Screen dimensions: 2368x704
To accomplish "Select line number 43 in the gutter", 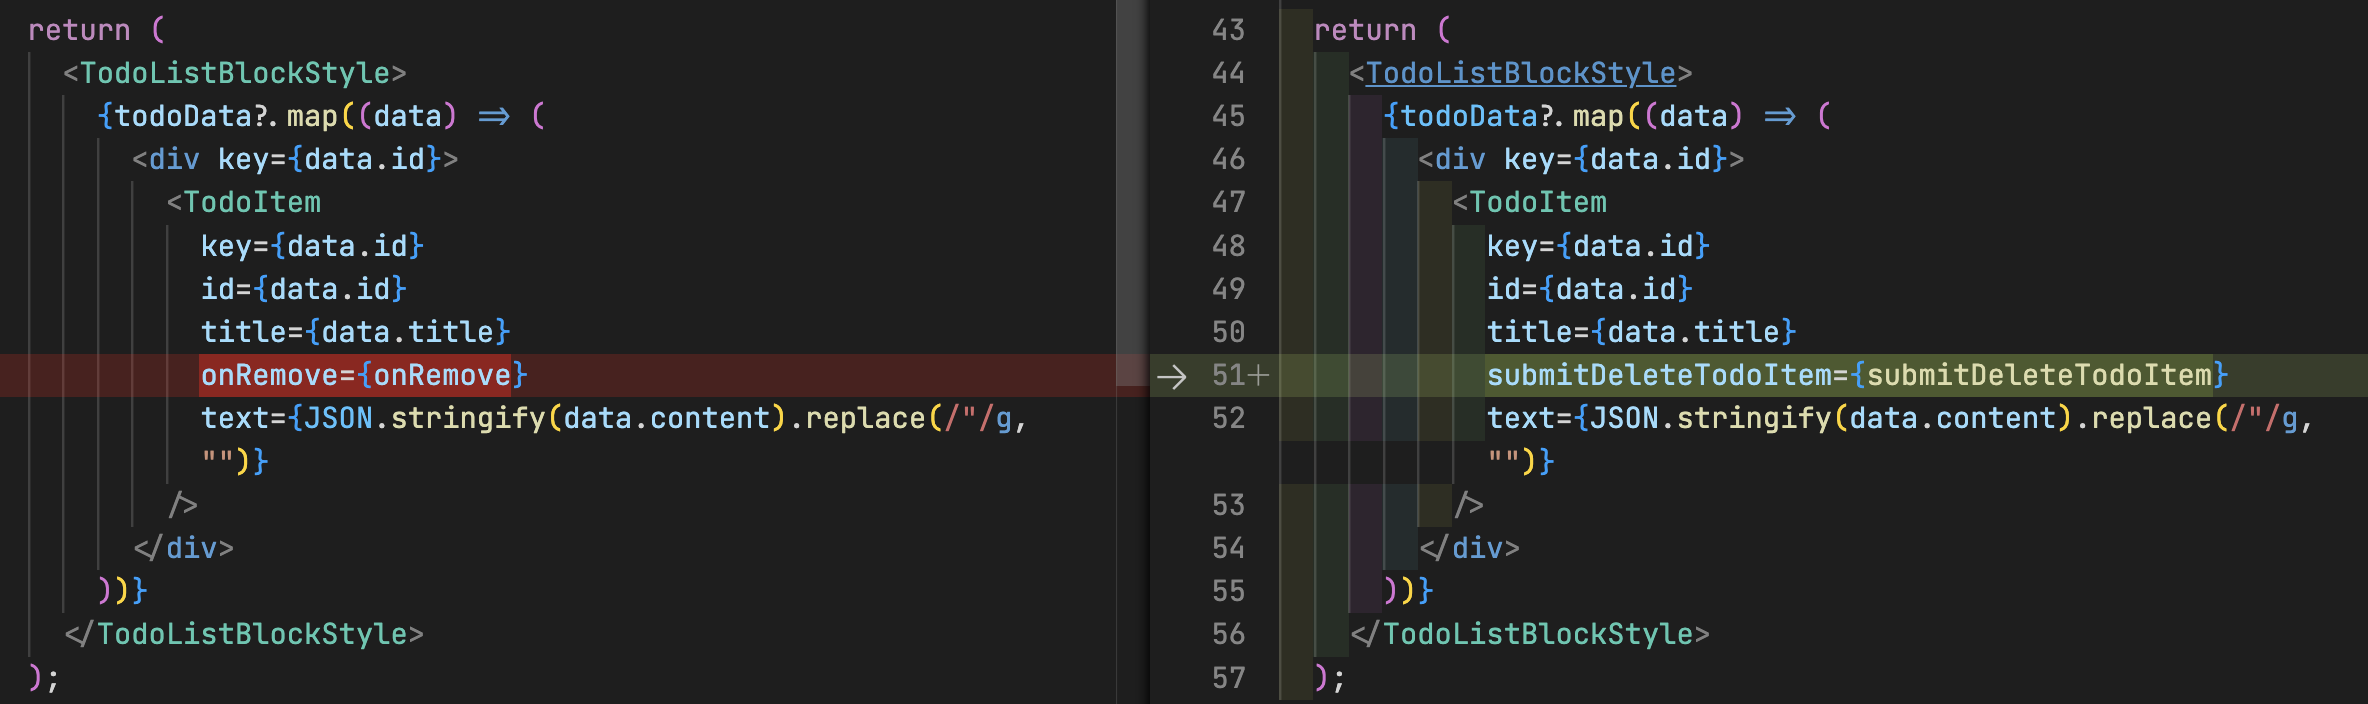I will 1228,30.
